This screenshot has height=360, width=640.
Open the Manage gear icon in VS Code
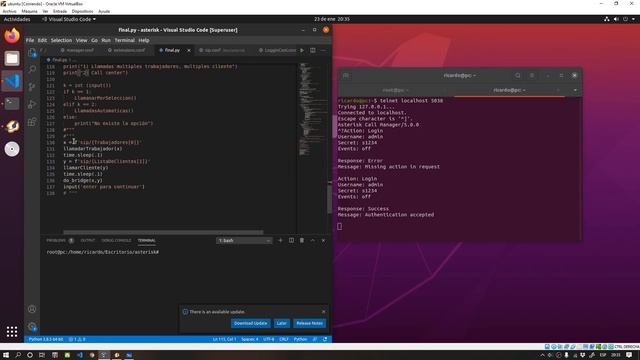32,326
